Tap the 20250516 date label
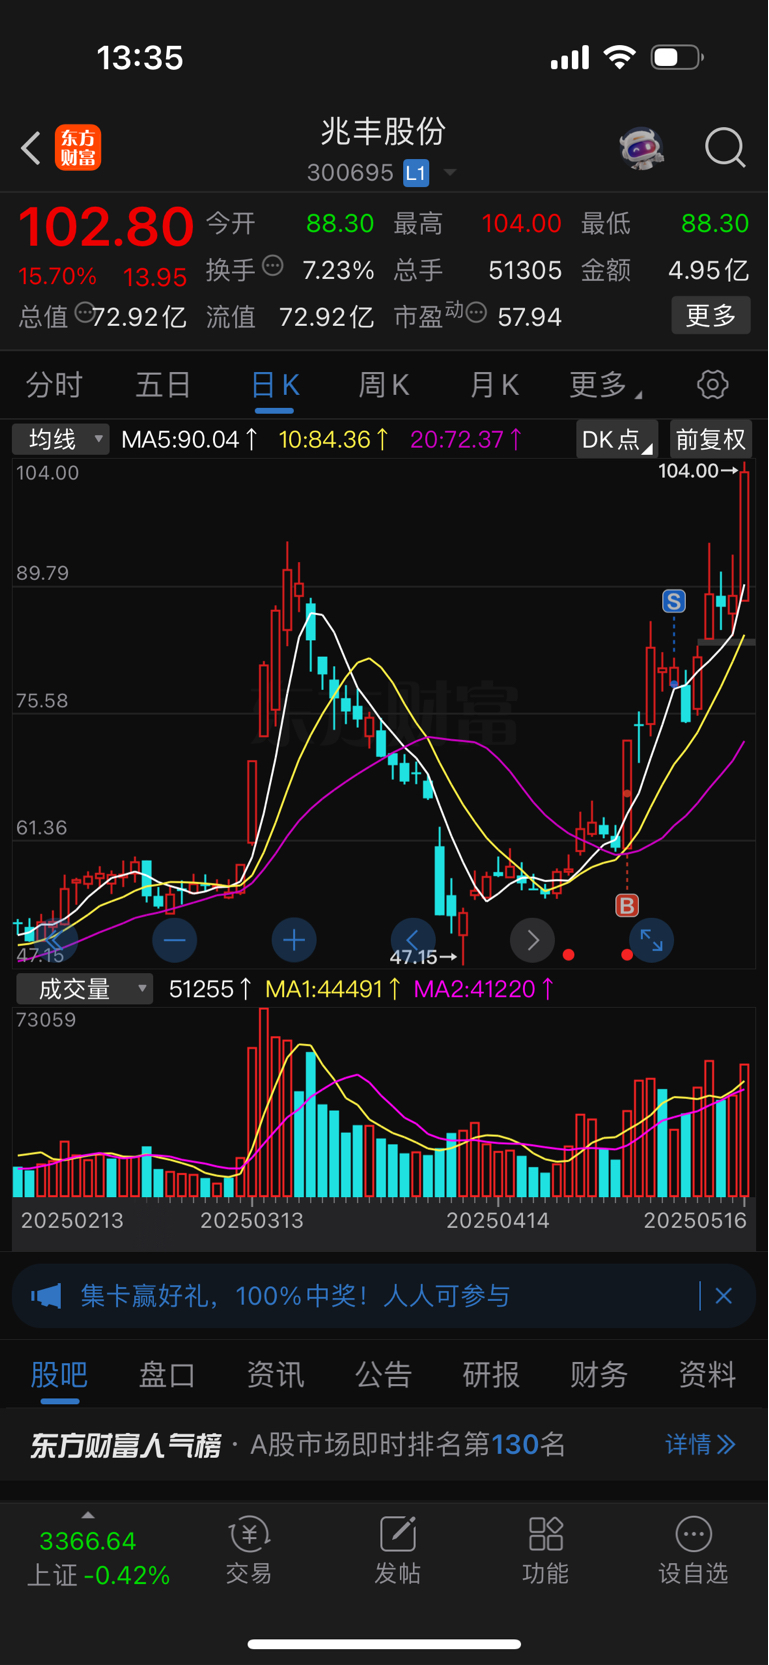The image size is (769, 1665). click(x=695, y=1221)
